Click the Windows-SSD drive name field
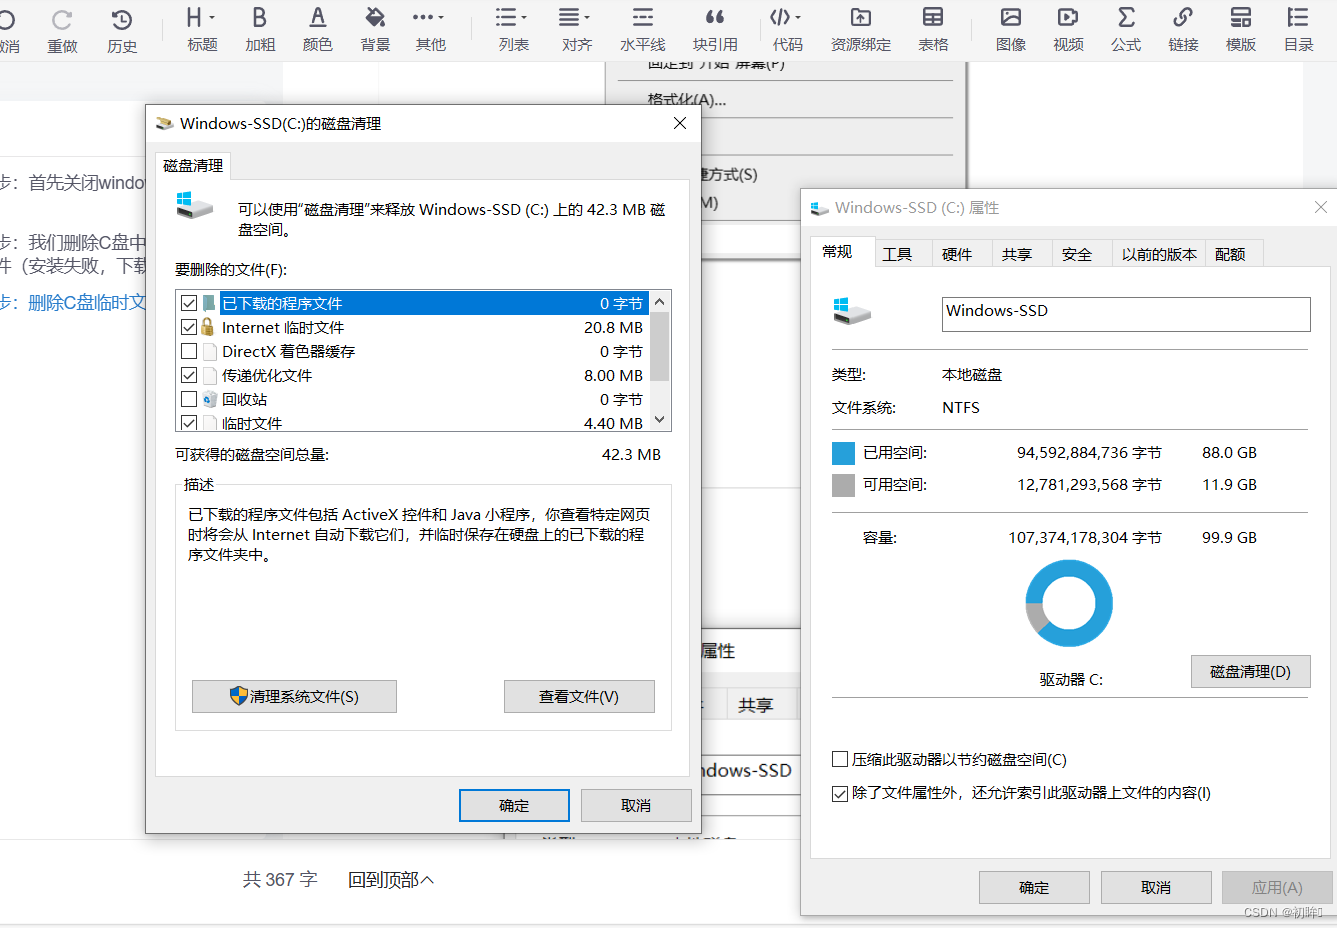This screenshot has width=1337, height=928. [x=1126, y=313]
